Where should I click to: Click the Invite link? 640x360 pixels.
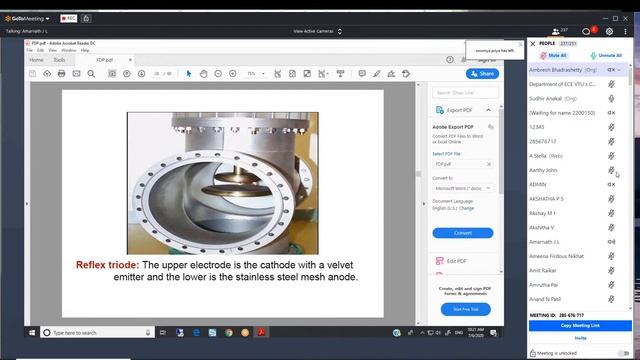[580, 338]
